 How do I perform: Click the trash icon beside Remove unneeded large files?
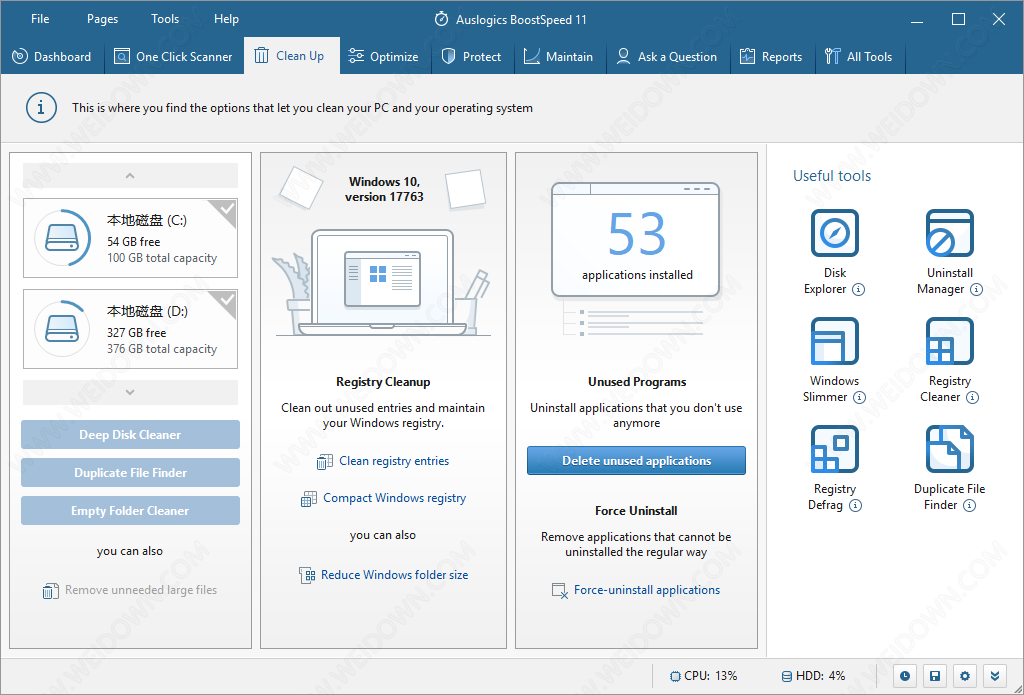(50, 591)
